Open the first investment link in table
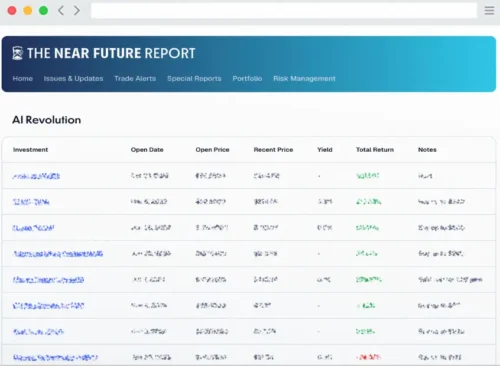Viewport: 500px width, 366px height. (36, 176)
